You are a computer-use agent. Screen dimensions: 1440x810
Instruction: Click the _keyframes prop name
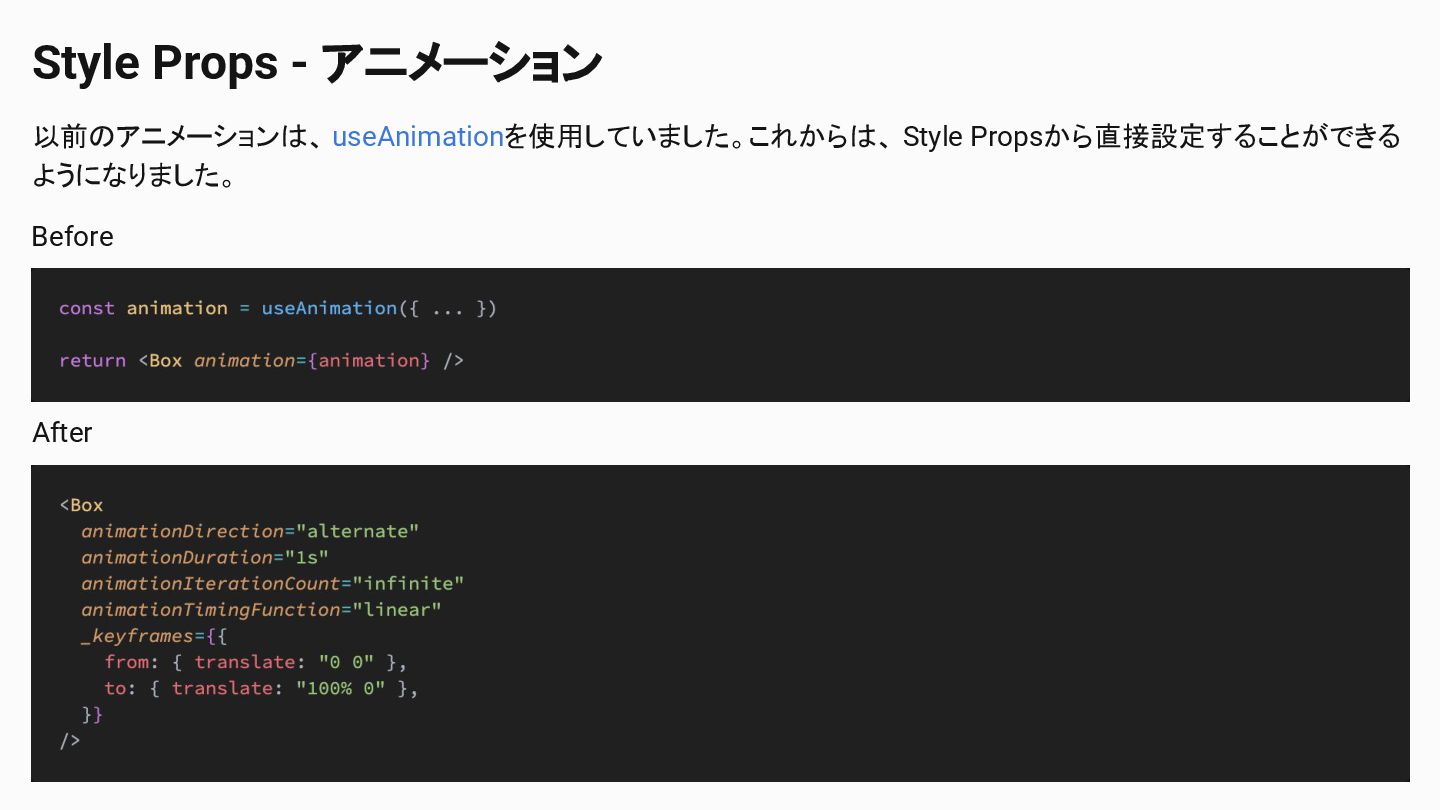(x=136, y=635)
